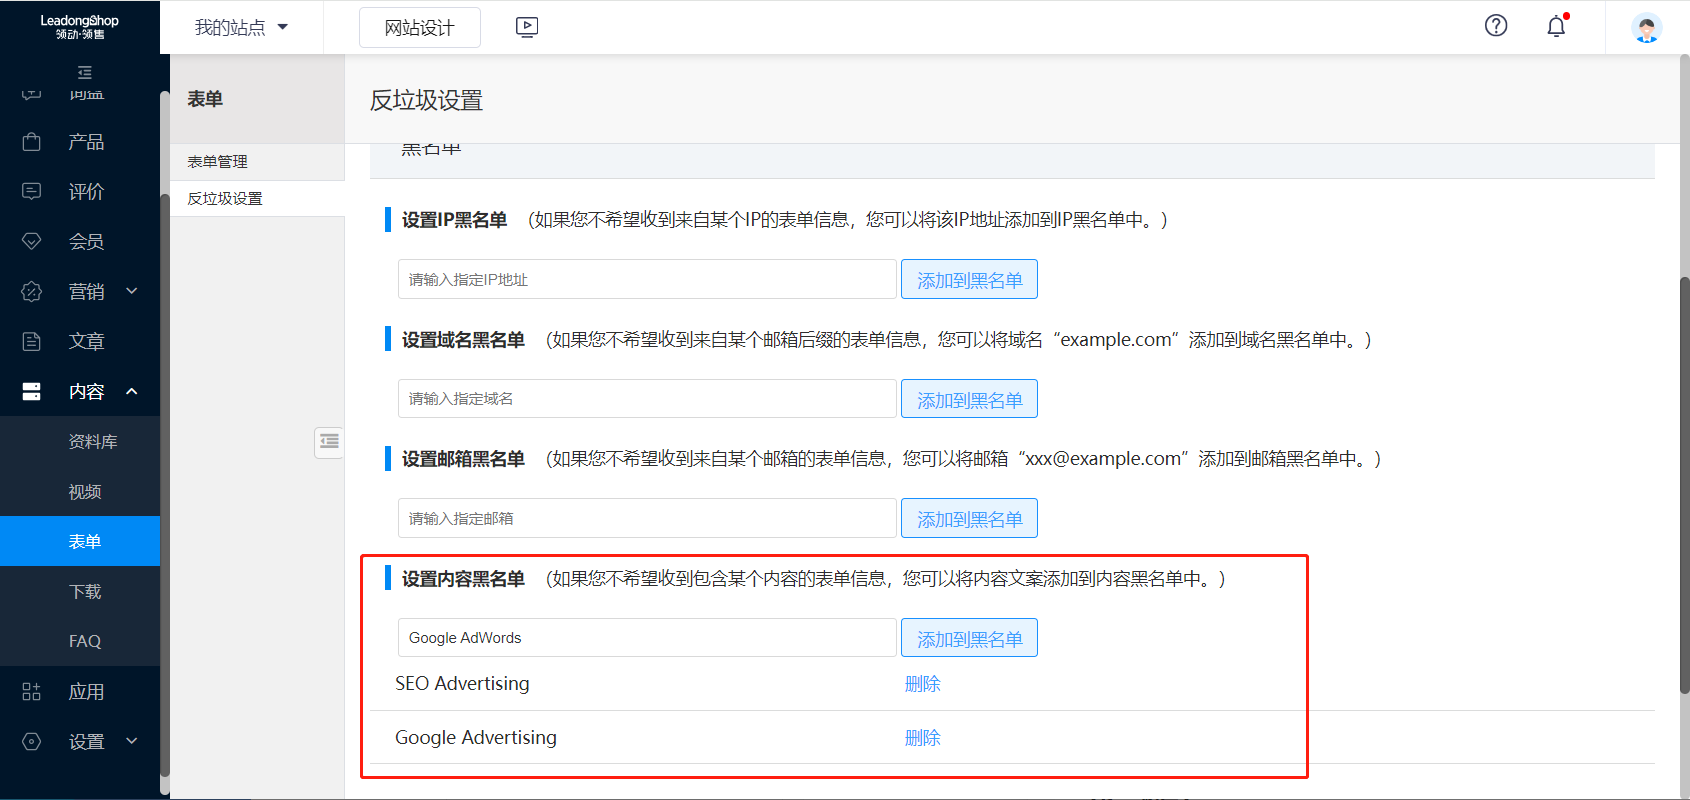Go to 会员 in sidebar
Image resolution: width=1690 pixels, height=800 pixels.
click(86, 241)
